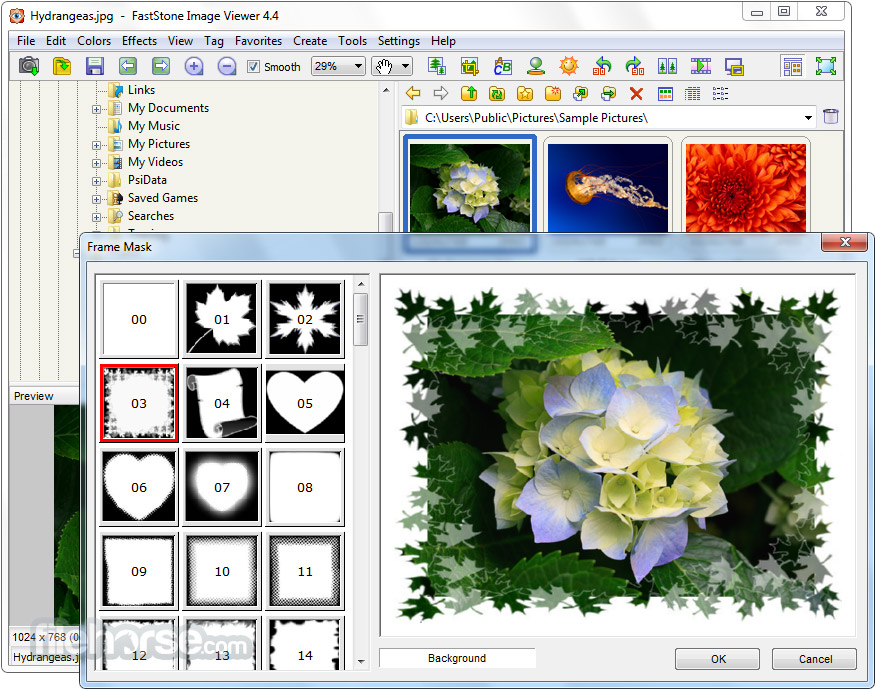Select the My Music folder in tree
This screenshot has width=876, height=690.
pyautogui.click(x=154, y=126)
